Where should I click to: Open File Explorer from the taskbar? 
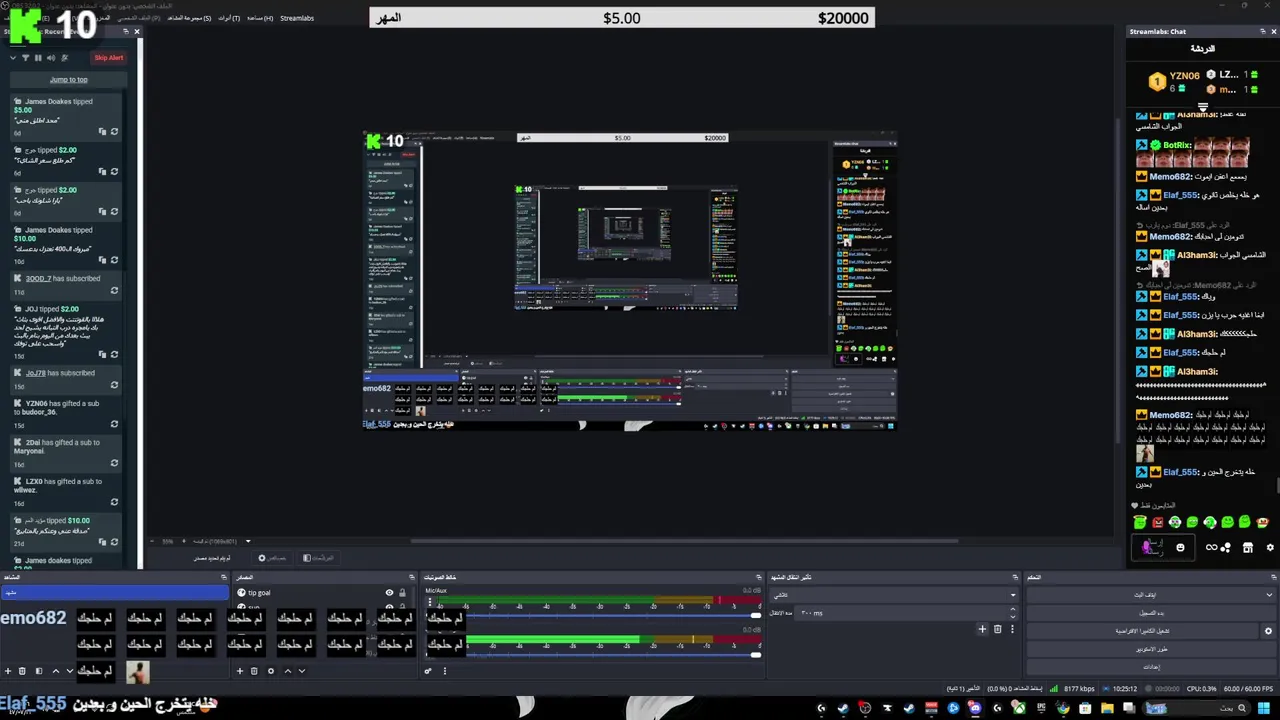[x=1107, y=708]
